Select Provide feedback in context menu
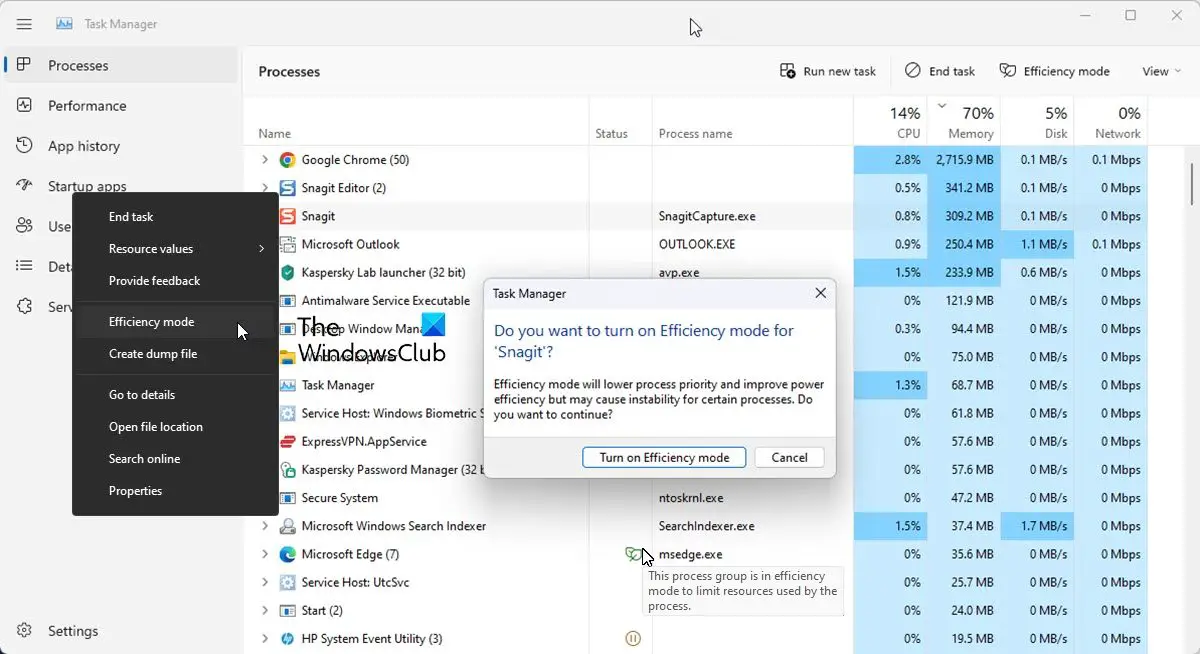The width and height of the screenshot is (1200, 654). [175, 281]
